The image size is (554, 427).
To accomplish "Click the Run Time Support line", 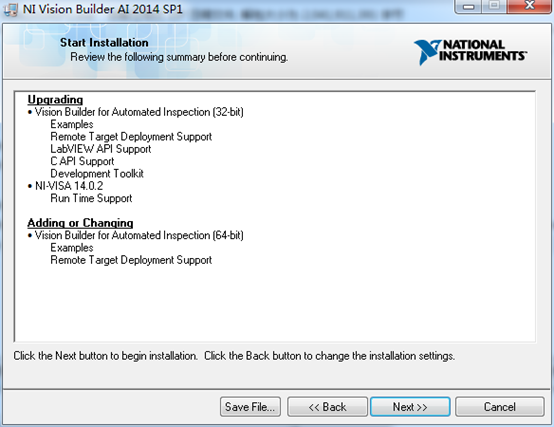I will point(91,198).
